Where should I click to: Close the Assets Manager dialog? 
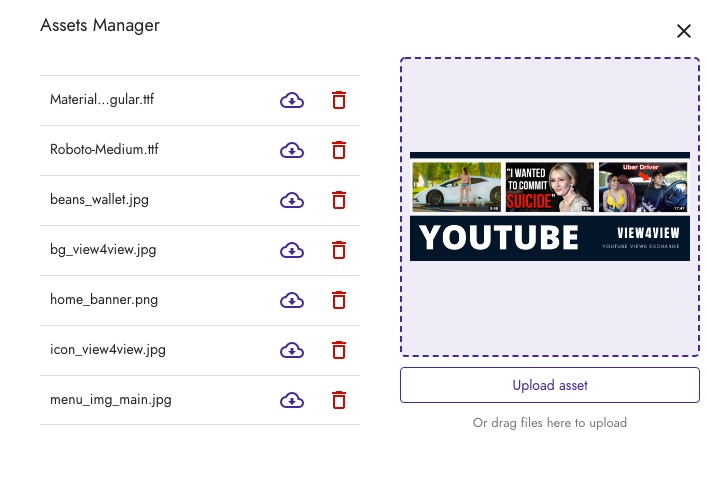[684, 31]
